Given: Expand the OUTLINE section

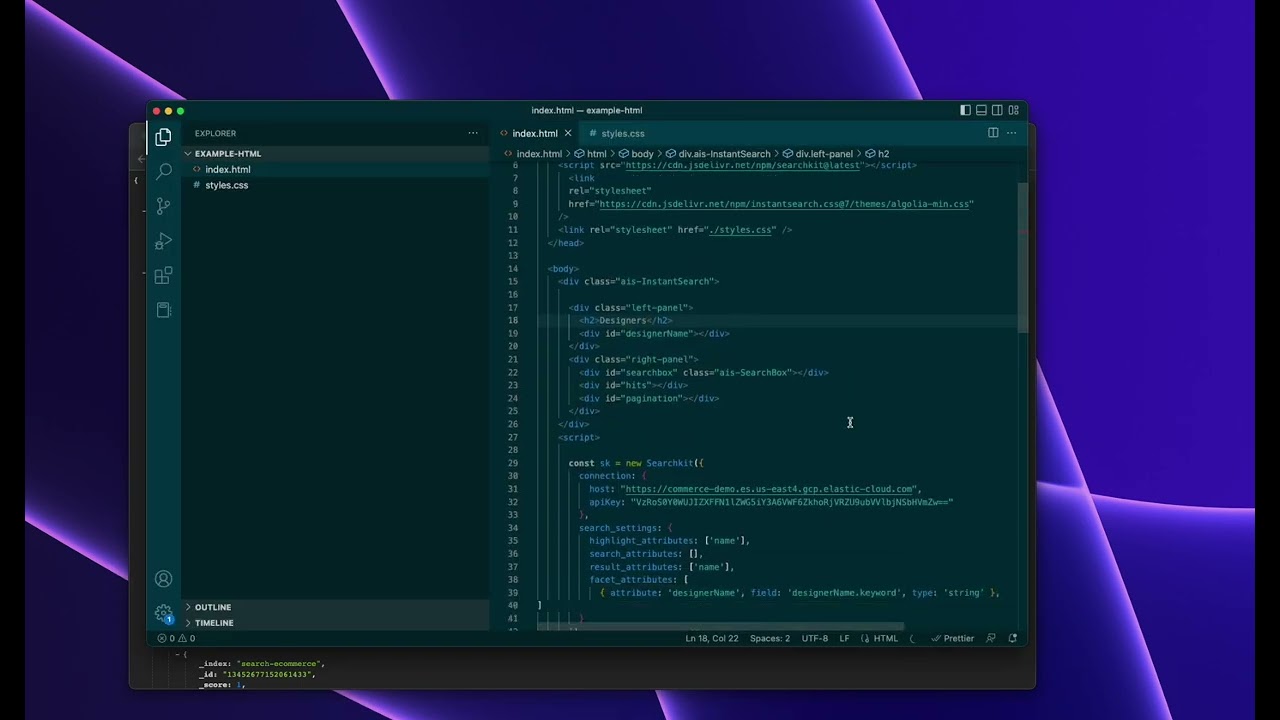Looking at the screenshot, I should (212, 607).
